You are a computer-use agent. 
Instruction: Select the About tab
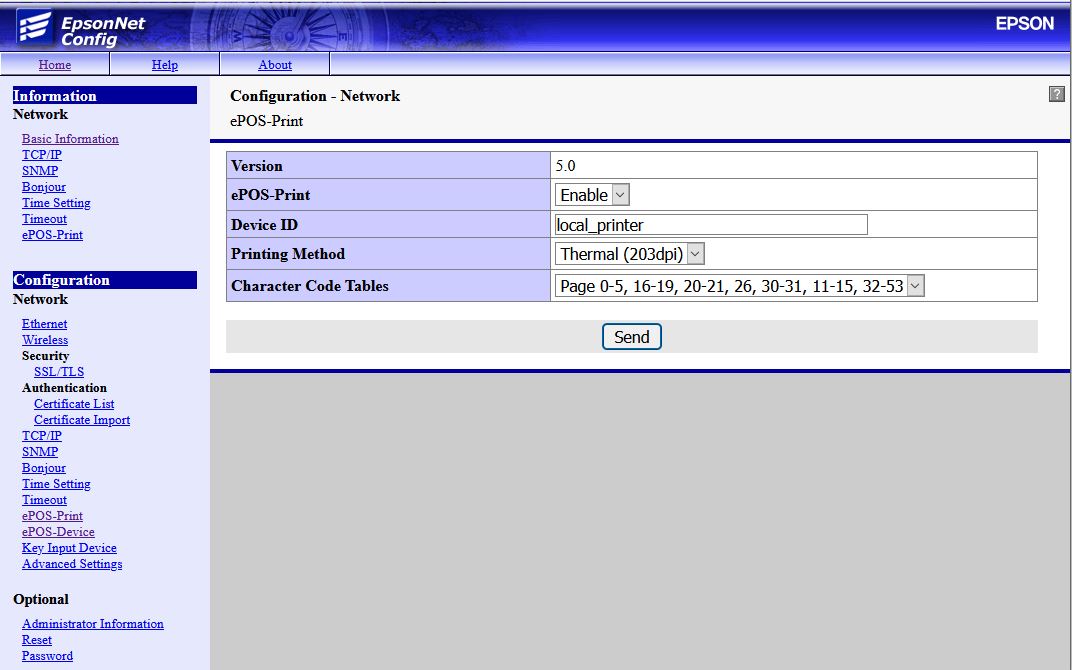click(275, 65)
